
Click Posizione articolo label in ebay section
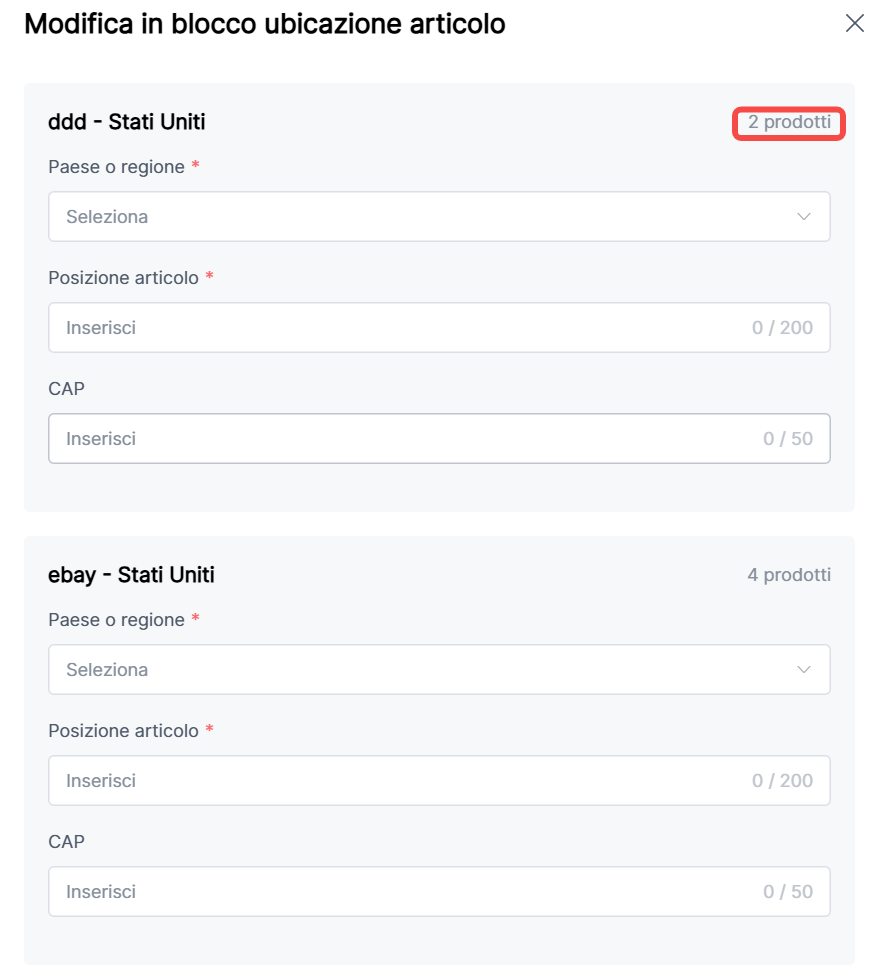coord(123,731)
